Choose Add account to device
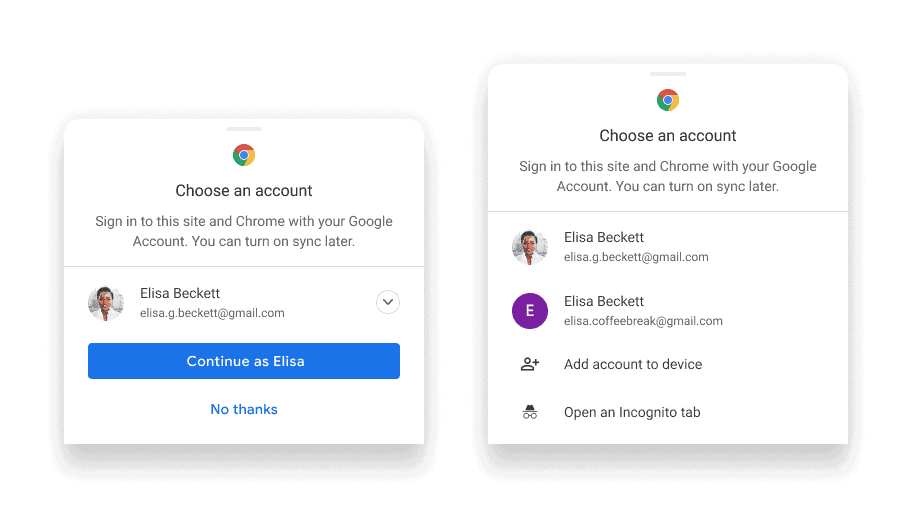912x508 pixels. coord(668,364)
